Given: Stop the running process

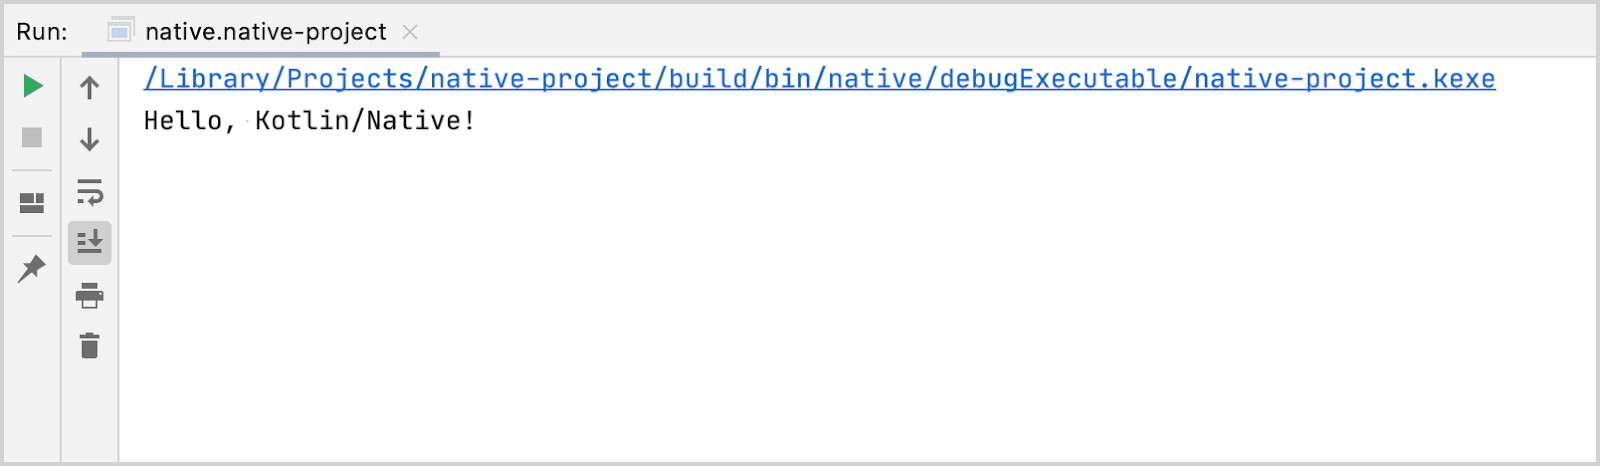Looking at the screenshot, I should (x=32, y=137).
